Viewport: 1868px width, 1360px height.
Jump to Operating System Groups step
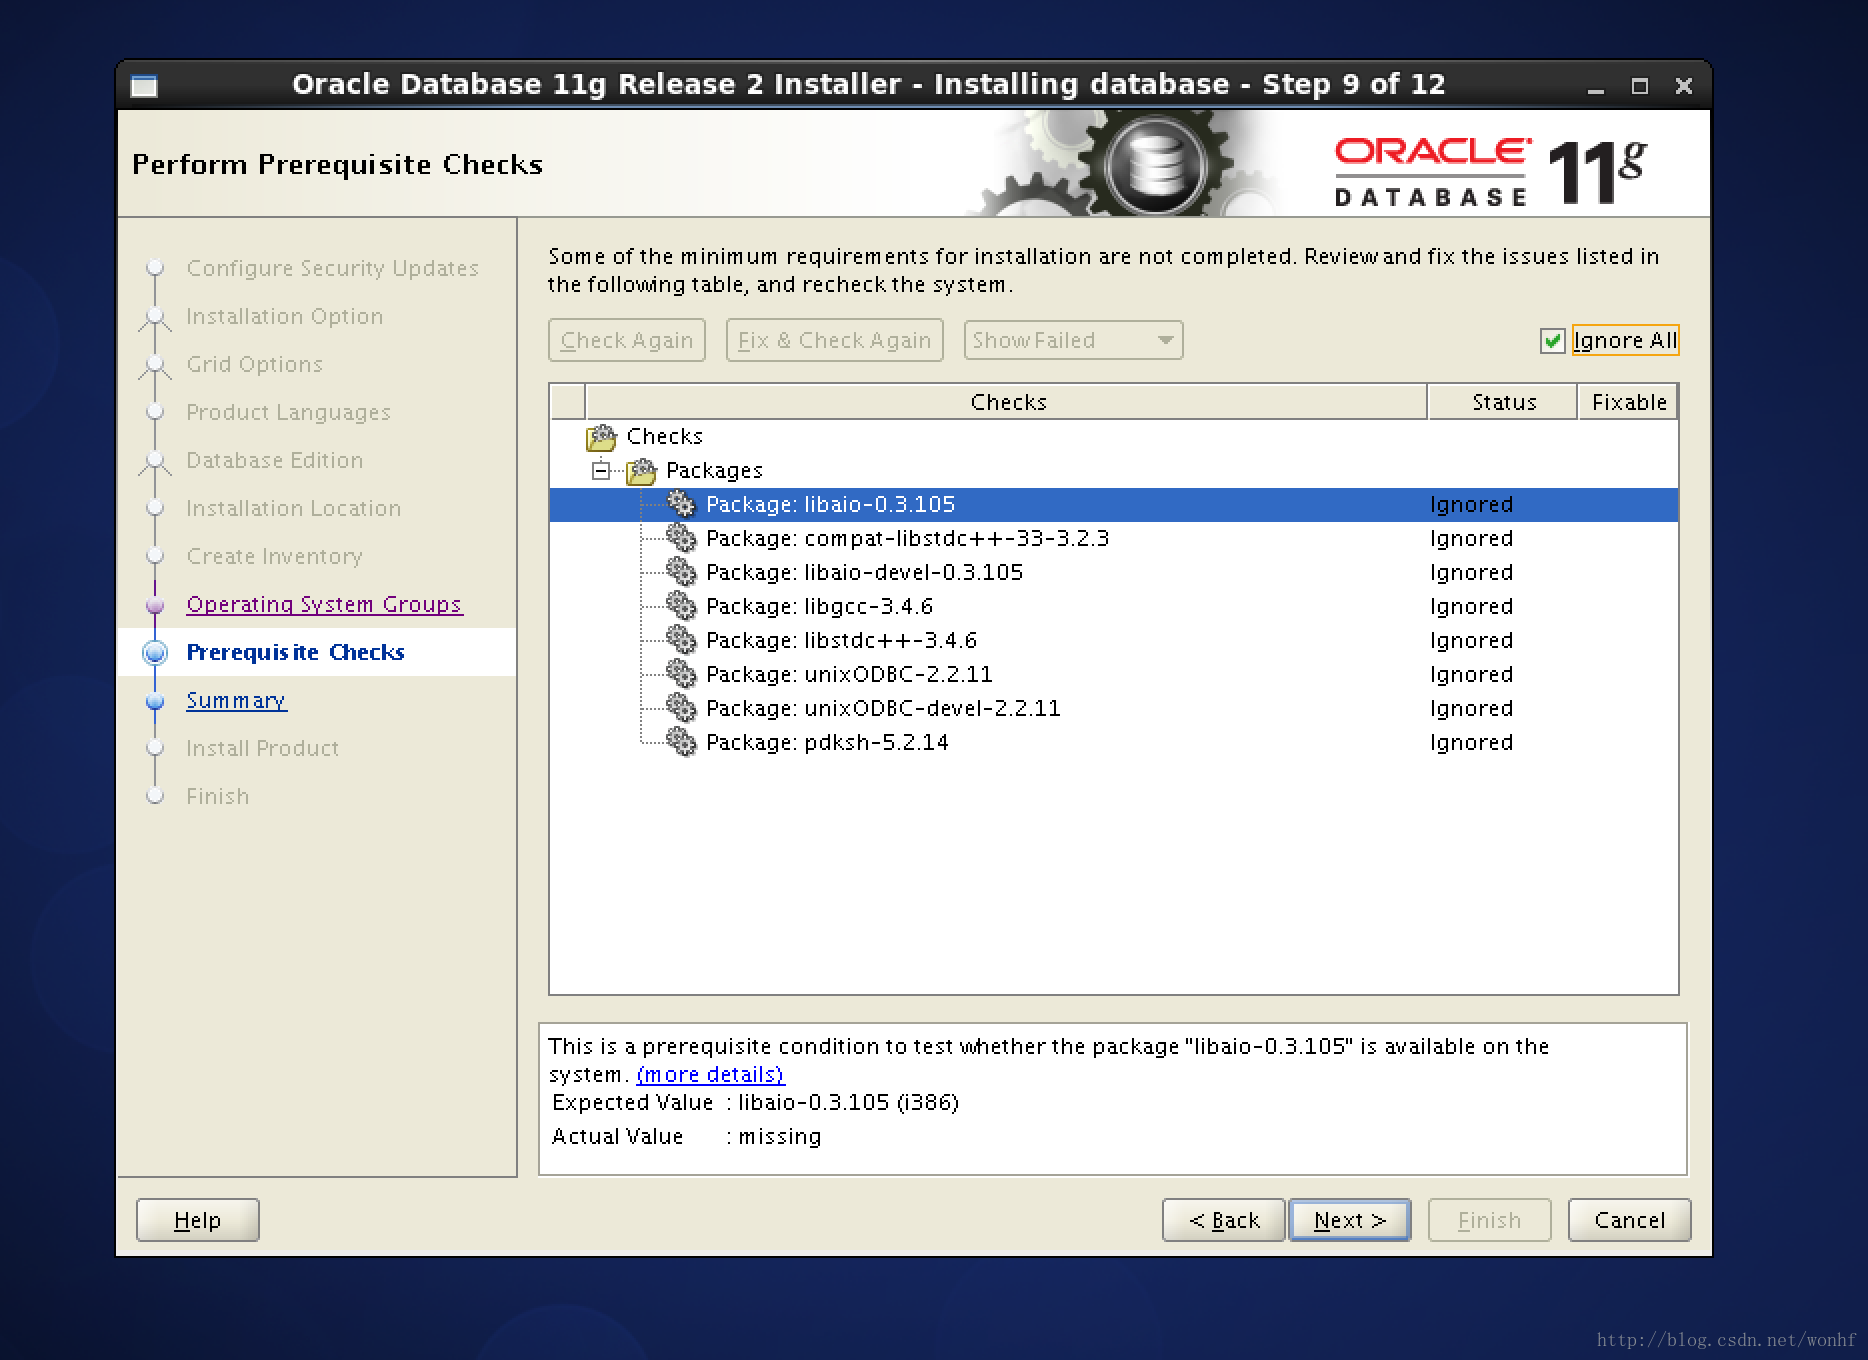(x=324, y=604)
